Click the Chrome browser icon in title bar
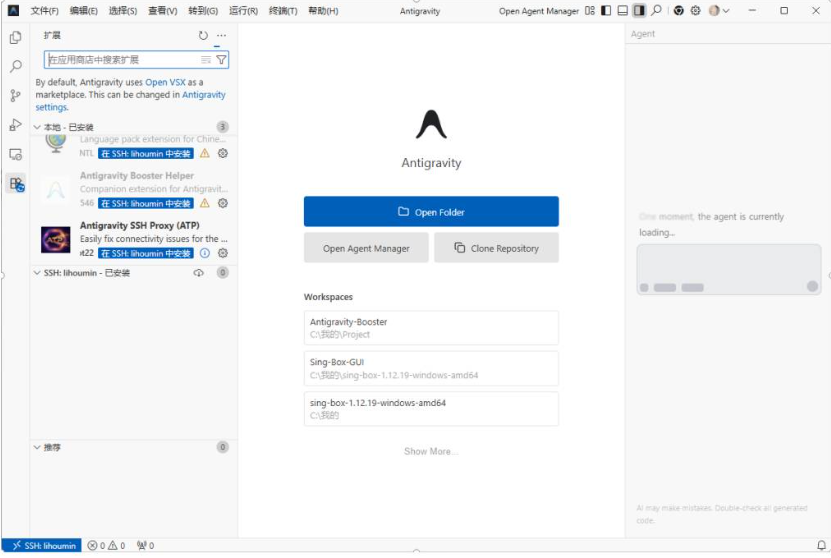831x558 pixels. 678,11
